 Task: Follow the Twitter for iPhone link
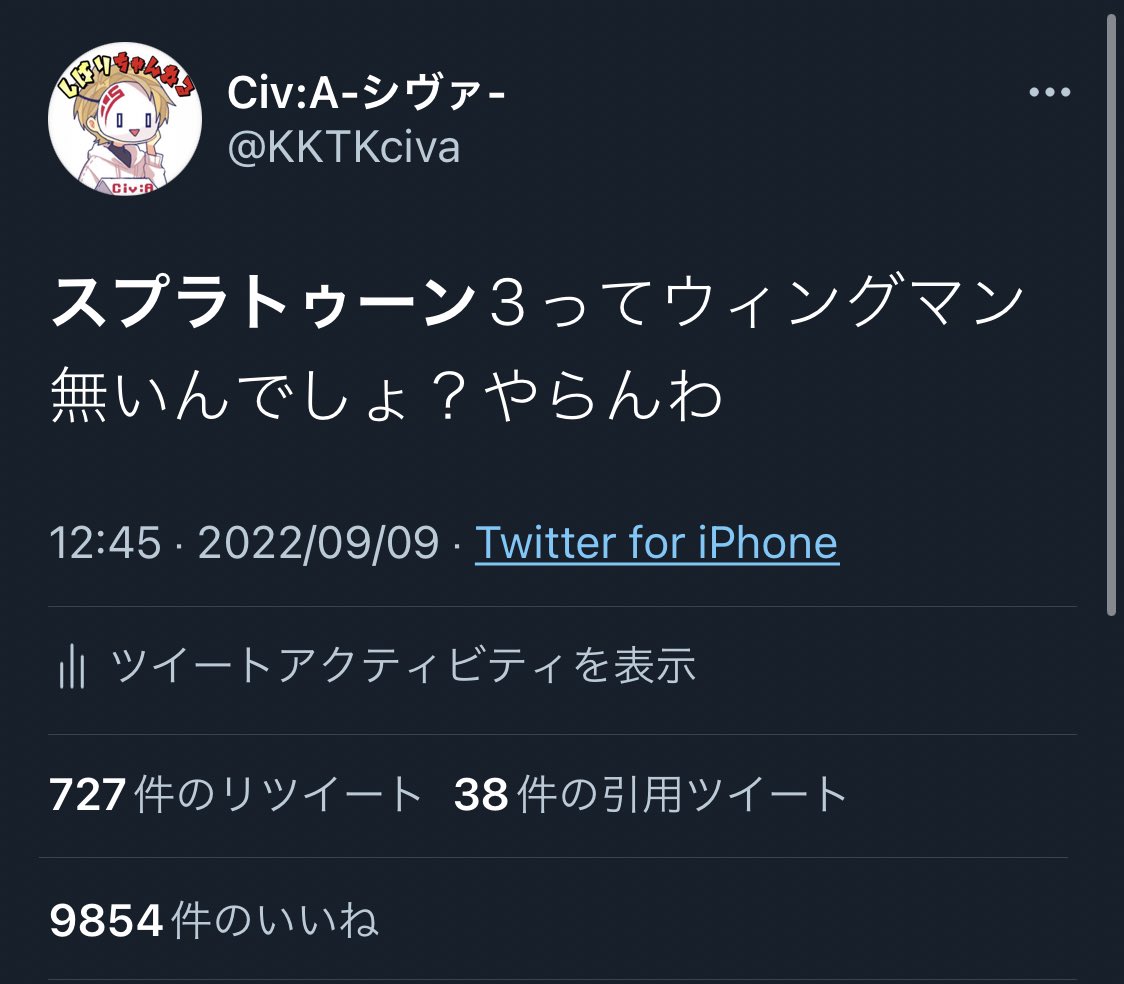[x=657, y=543]
